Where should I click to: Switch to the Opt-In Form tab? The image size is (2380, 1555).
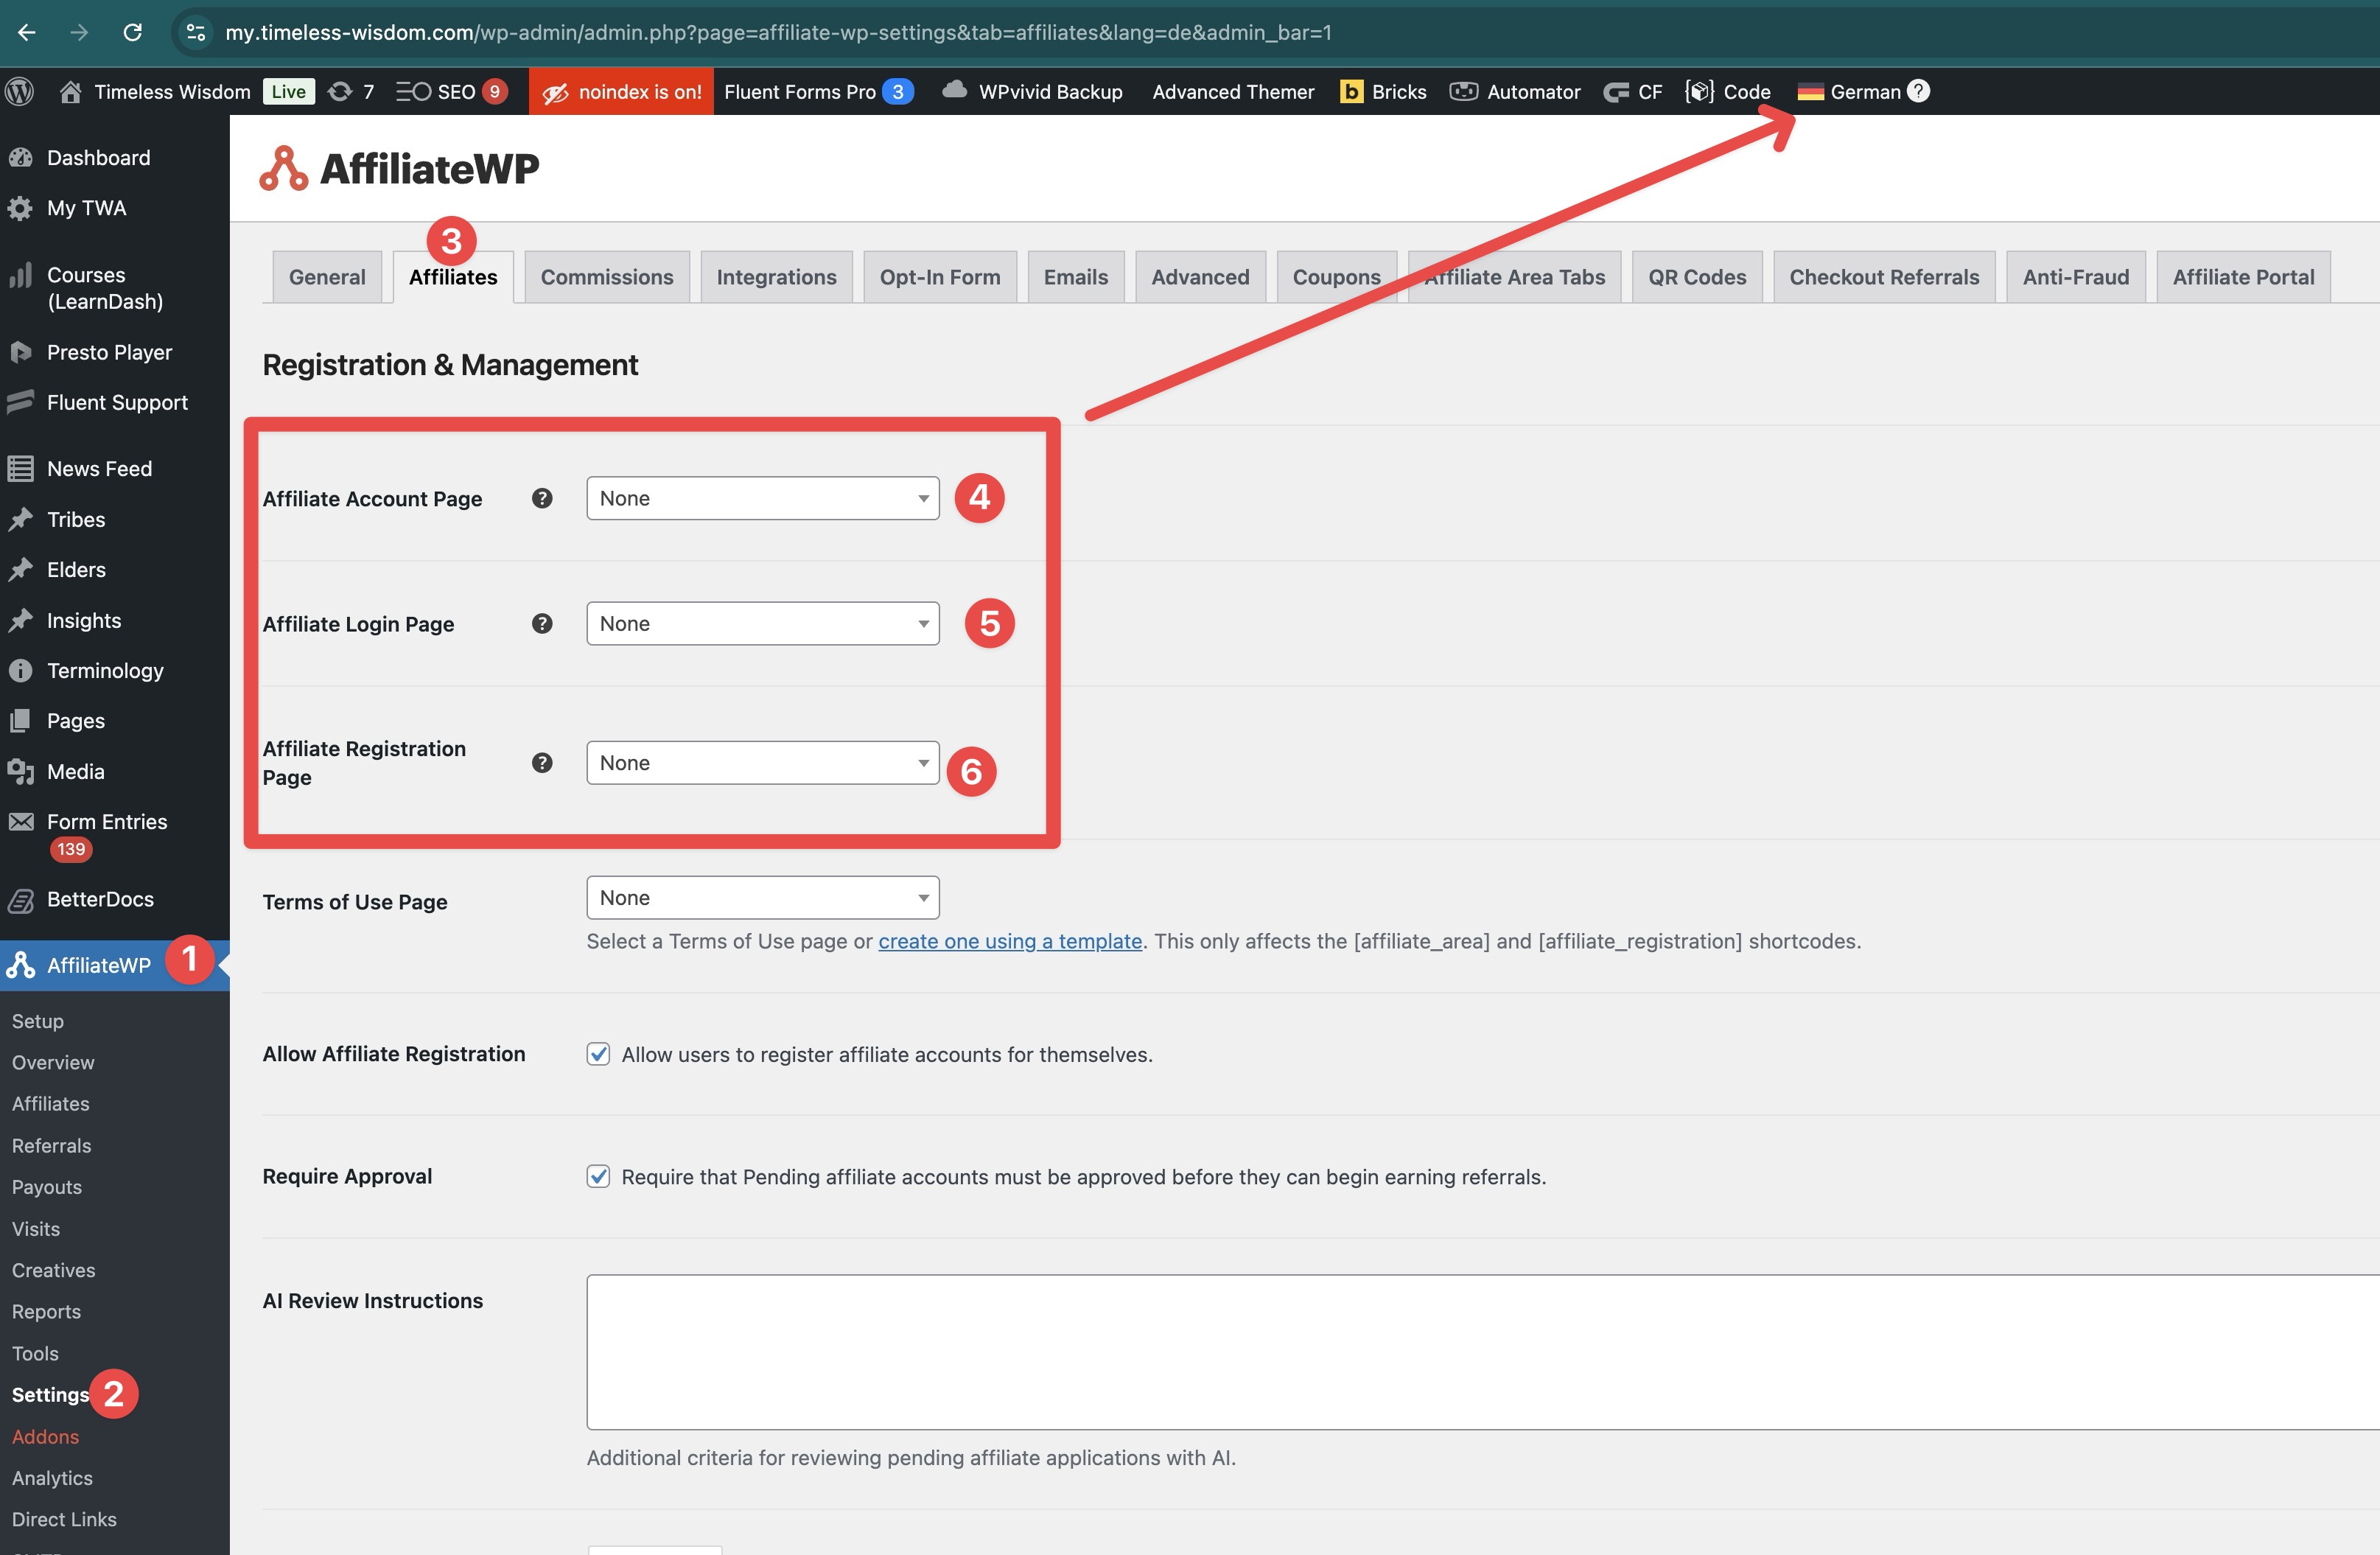(940, 277)
